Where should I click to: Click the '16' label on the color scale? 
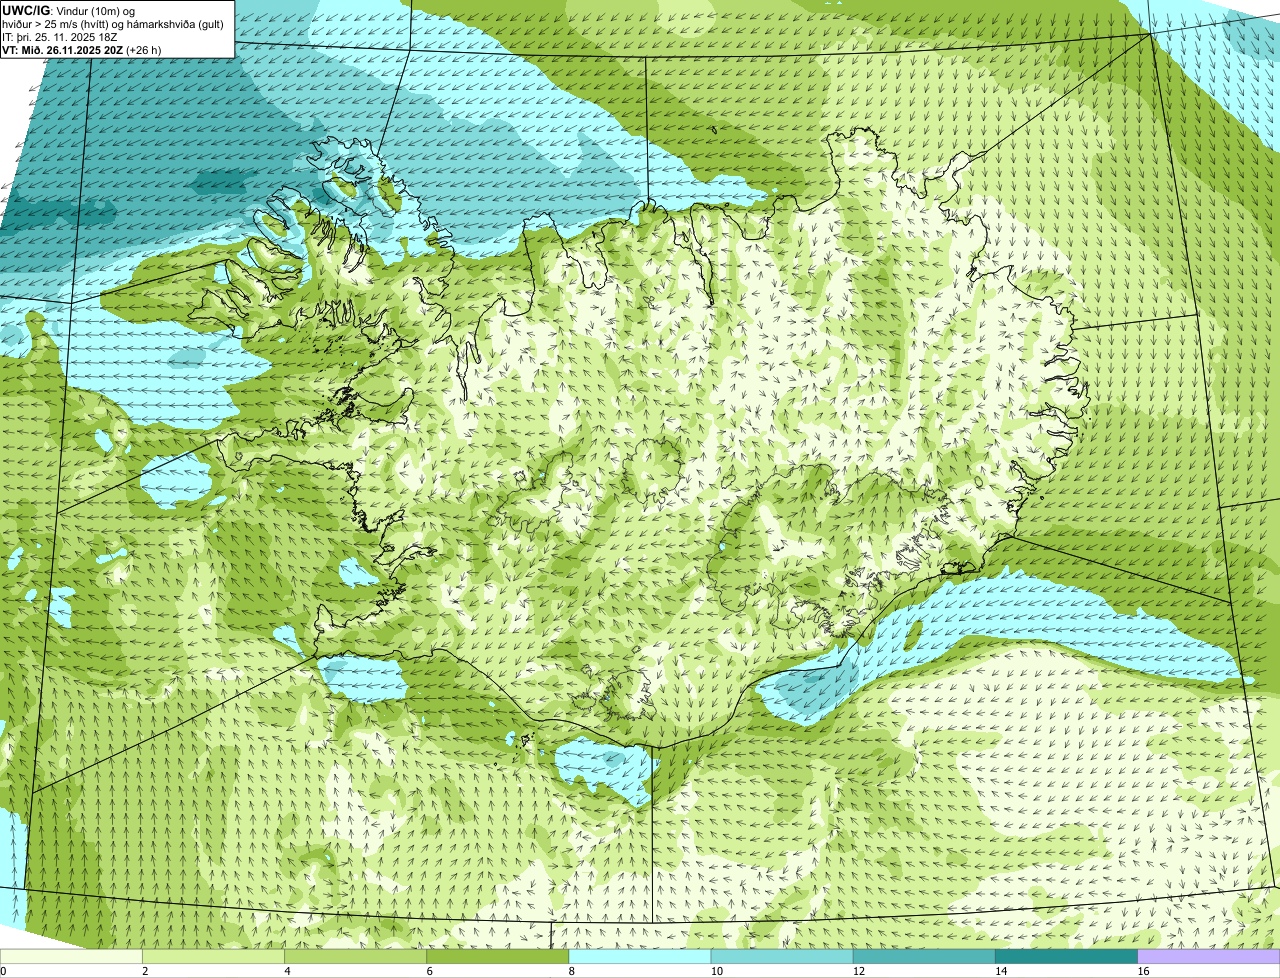[1143, 971]
